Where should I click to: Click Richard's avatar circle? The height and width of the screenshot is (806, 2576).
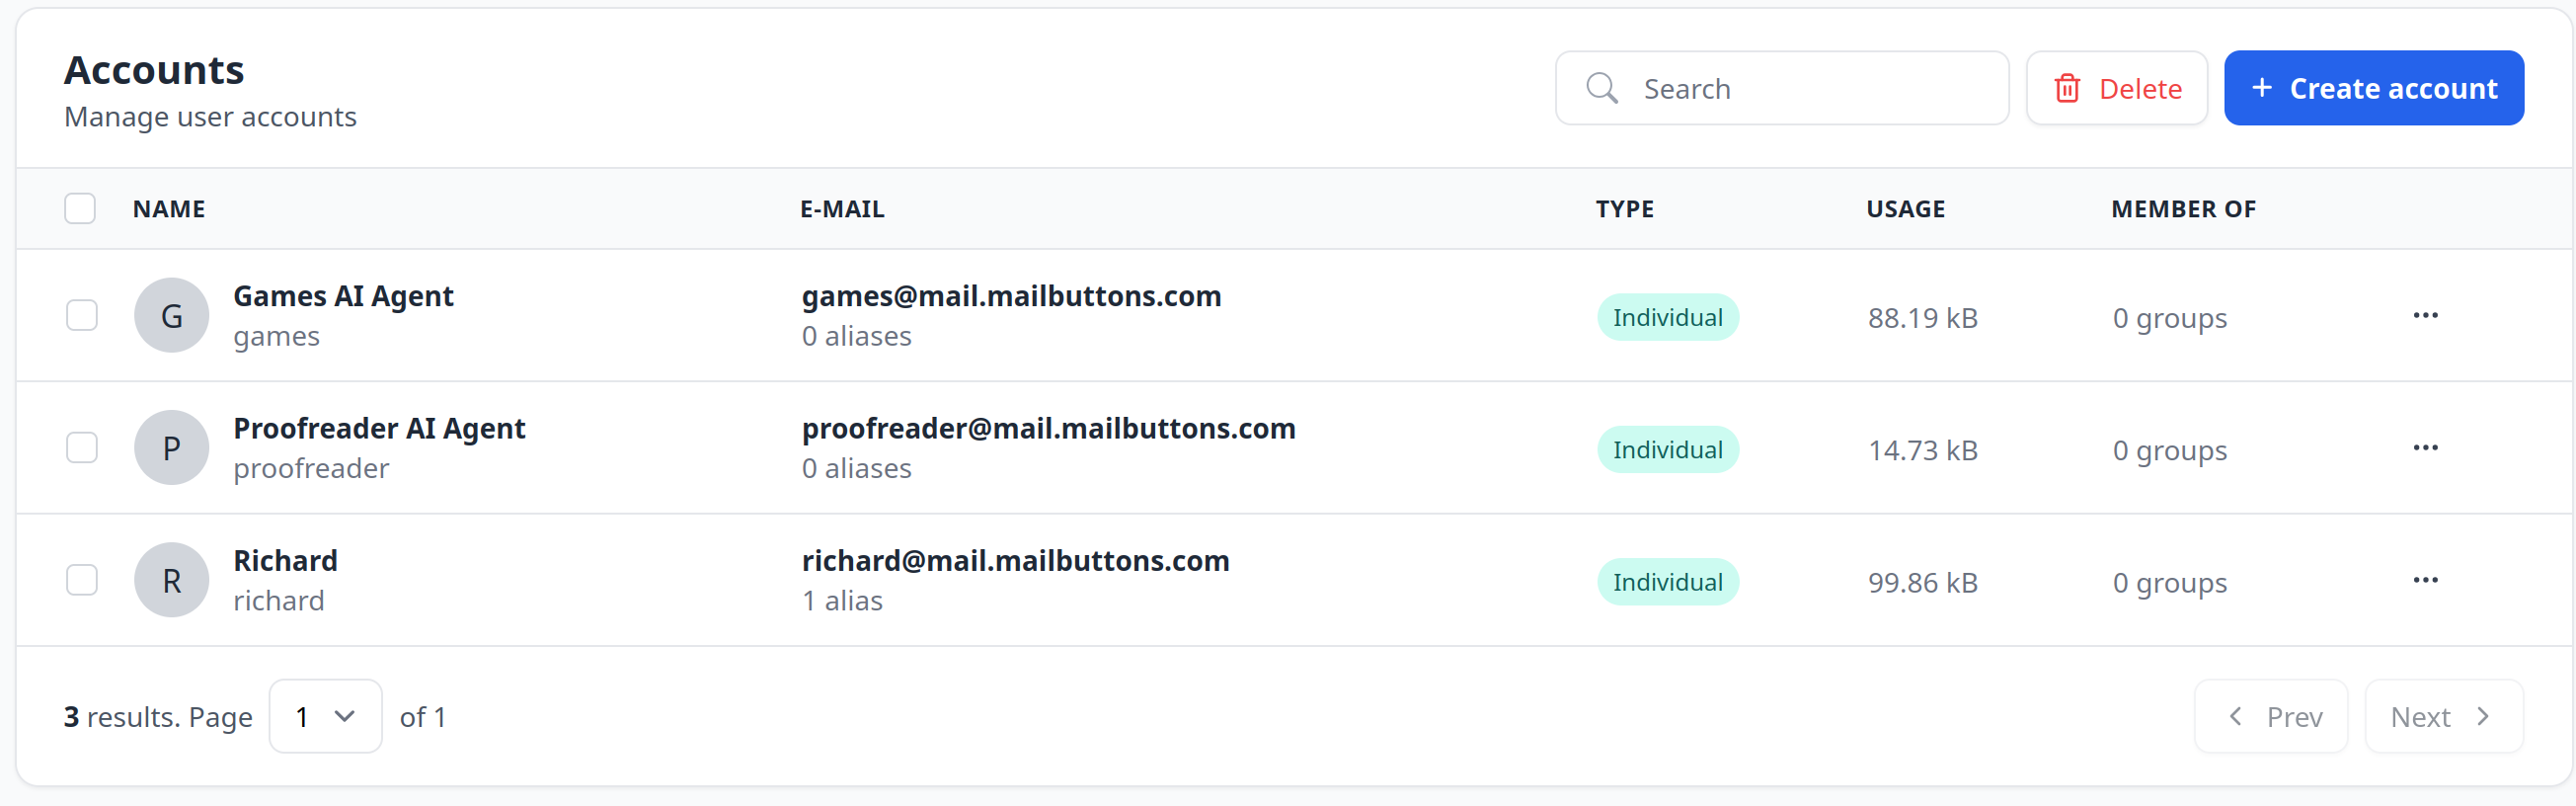pos(171,580)
